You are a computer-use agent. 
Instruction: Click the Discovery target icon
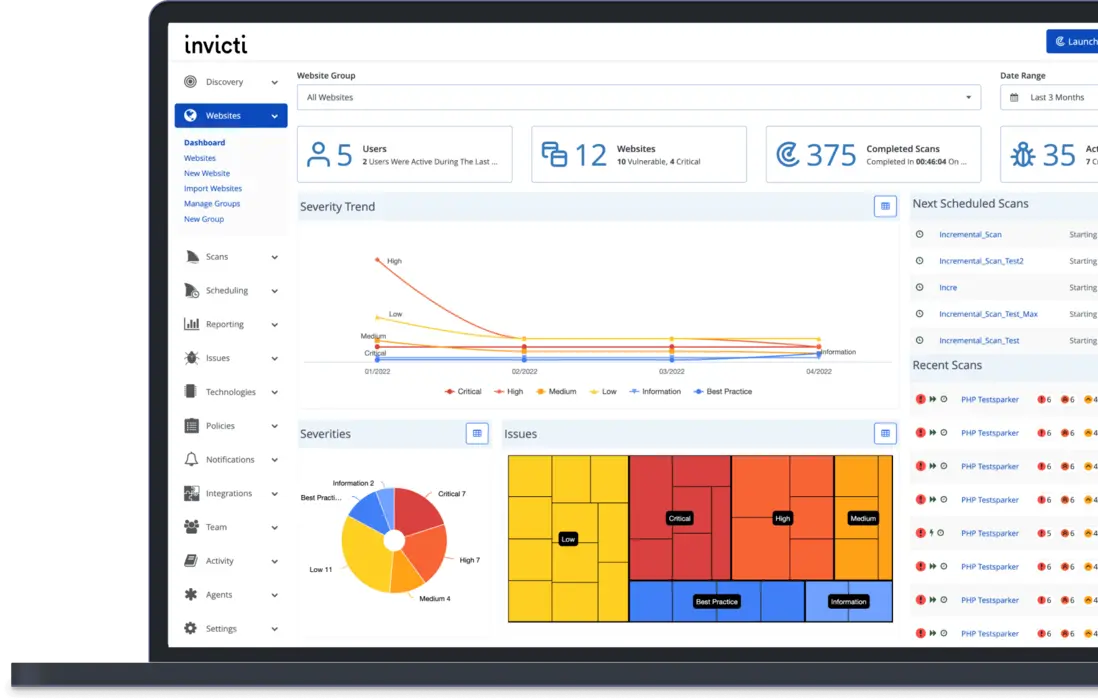click(190, 81)
